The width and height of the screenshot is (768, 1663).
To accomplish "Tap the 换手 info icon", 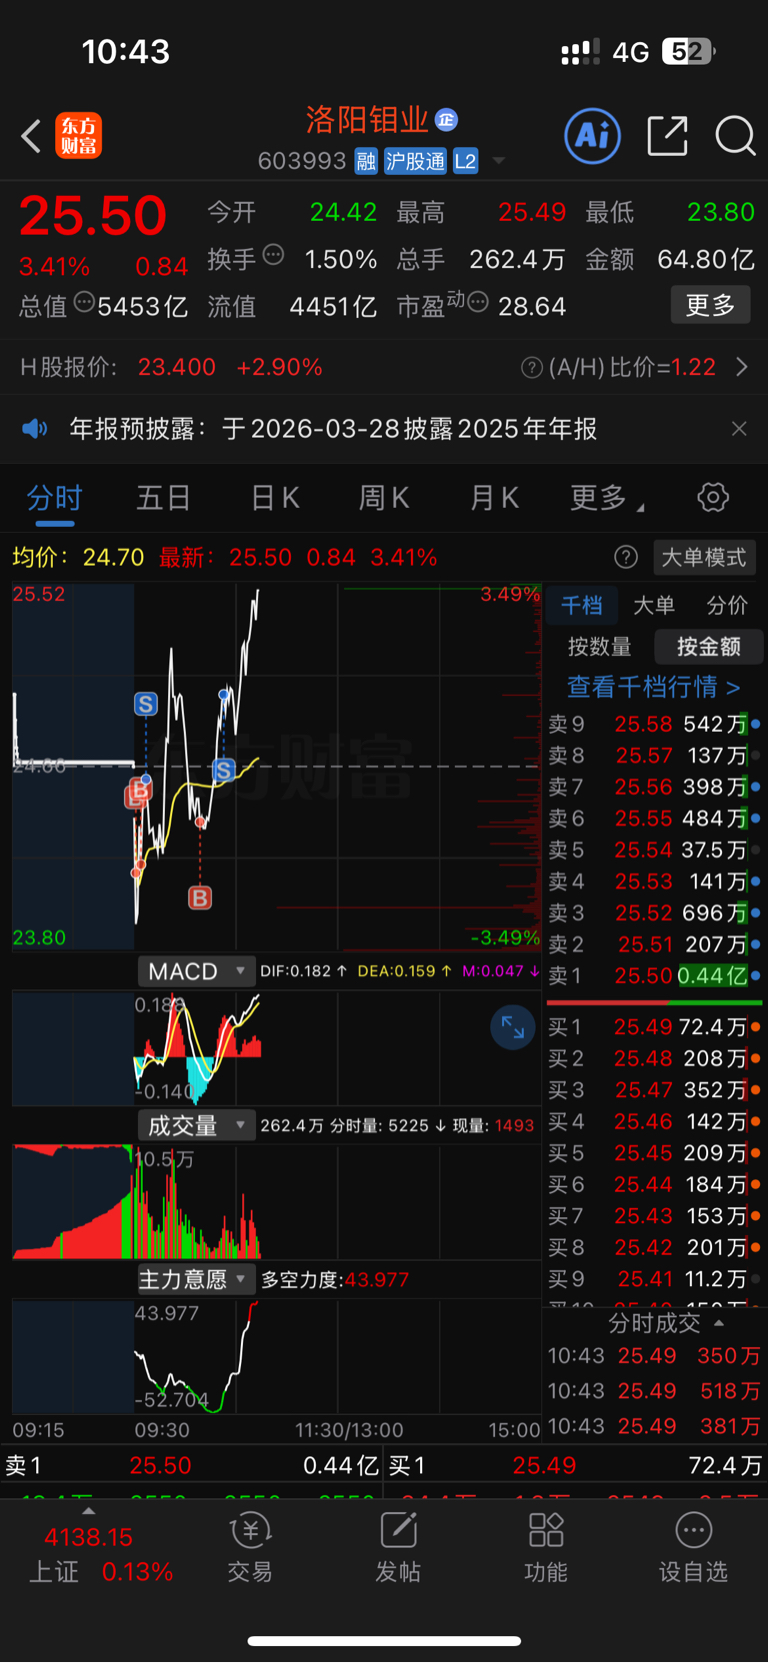I will coord(273,256).
